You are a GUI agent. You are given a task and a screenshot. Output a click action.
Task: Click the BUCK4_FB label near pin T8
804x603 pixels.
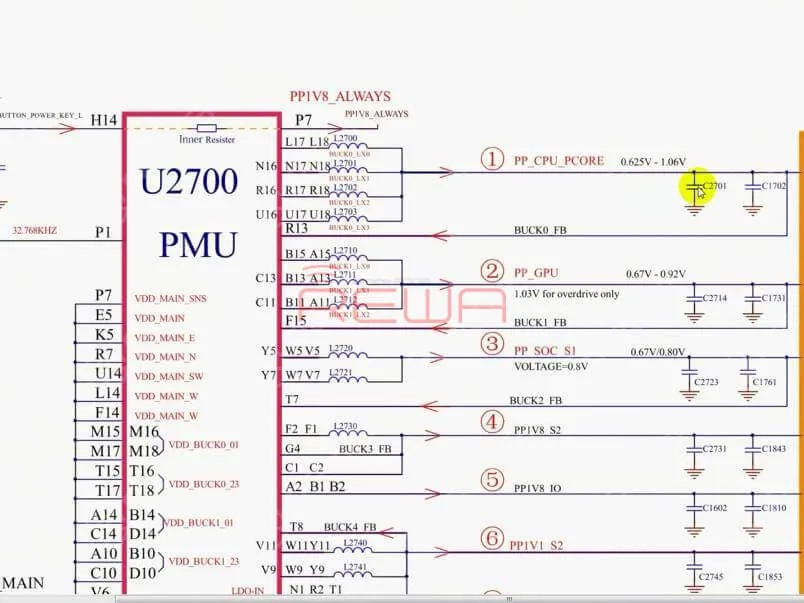pyautogui.click(x=350, y=527)
